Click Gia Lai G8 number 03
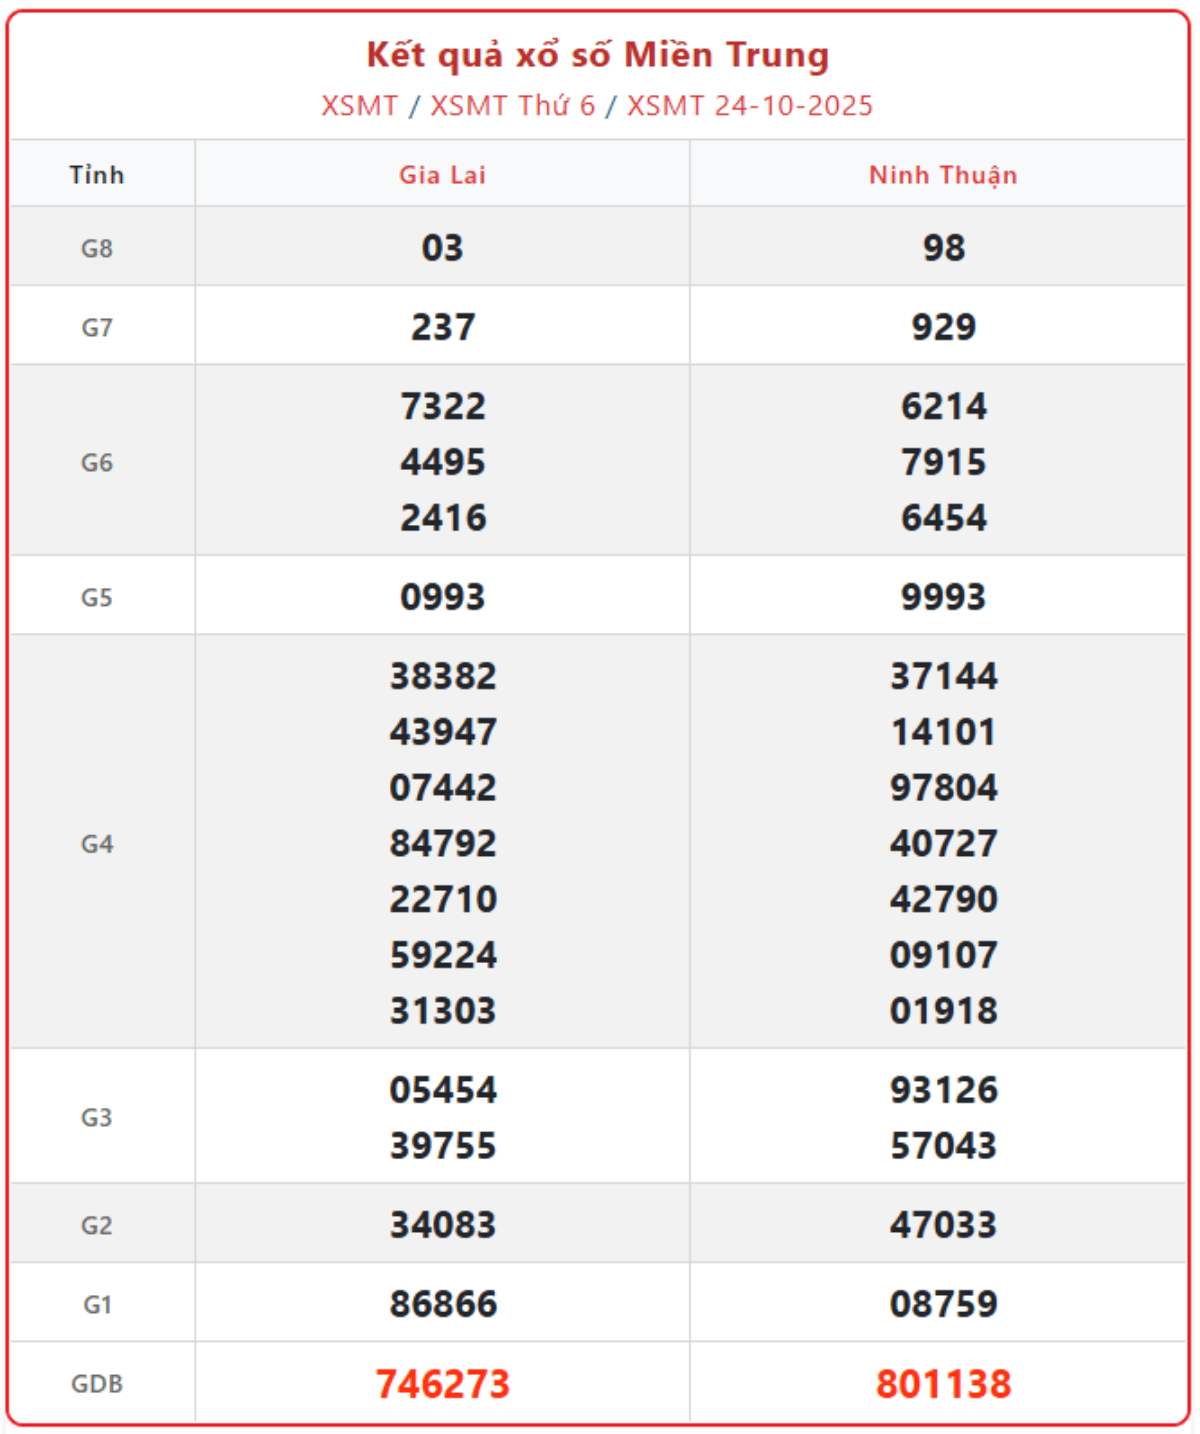The height and width of the screenshot is (1434, 1200). coord(442,248)
